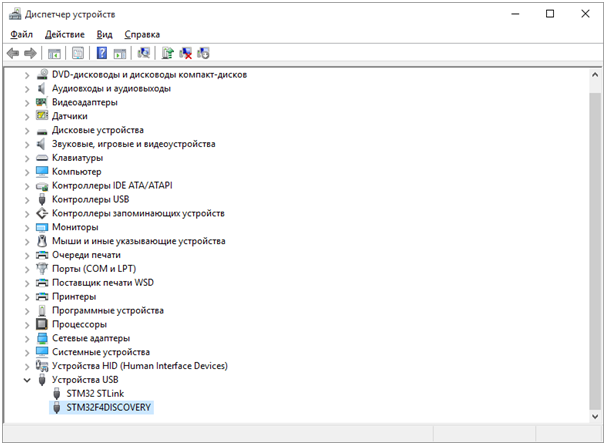This screenshot has width=606, height=445.
Task: Click the Видеоадаптеры display card icon
Action: click(x=42, y=102)
